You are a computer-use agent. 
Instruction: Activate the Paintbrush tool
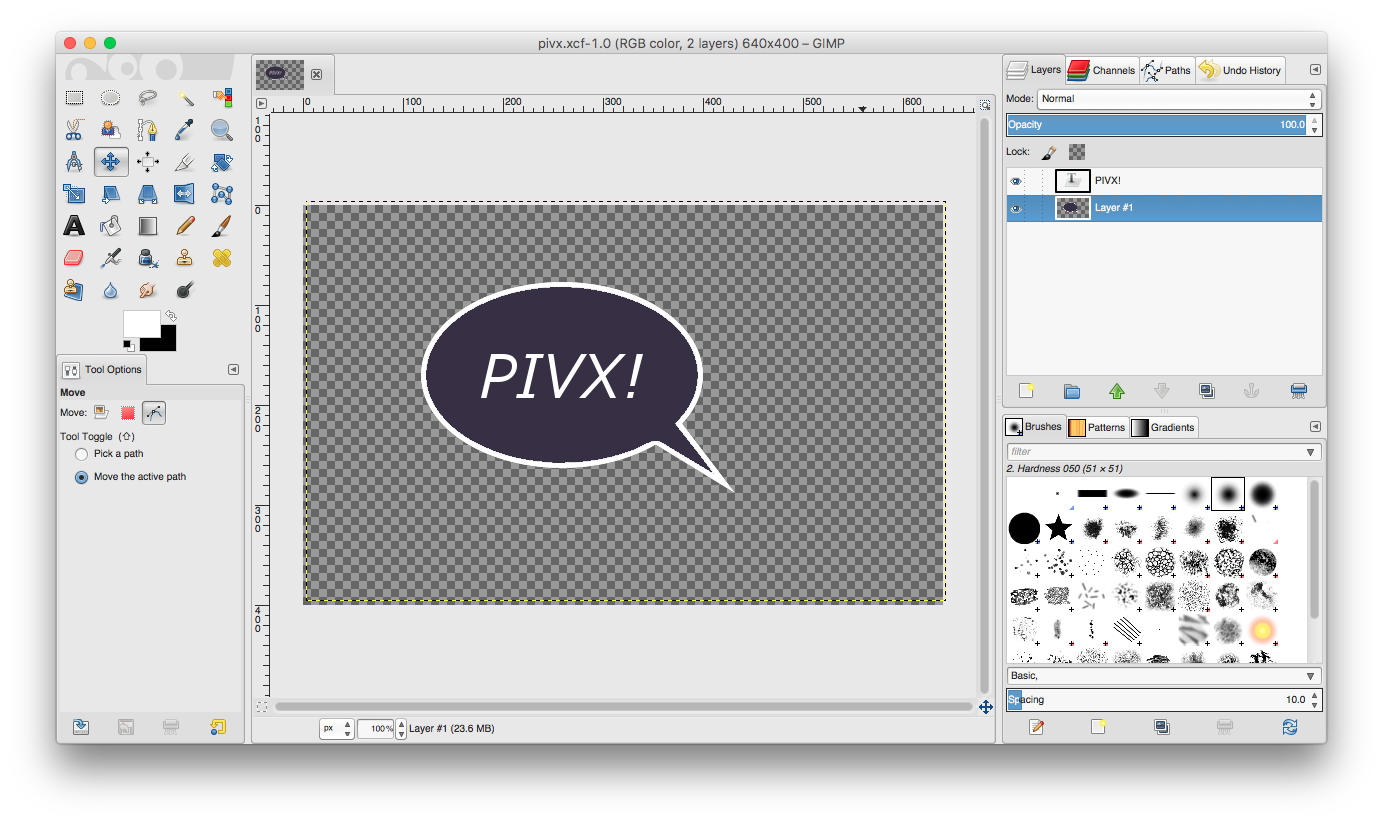(222, 226)
